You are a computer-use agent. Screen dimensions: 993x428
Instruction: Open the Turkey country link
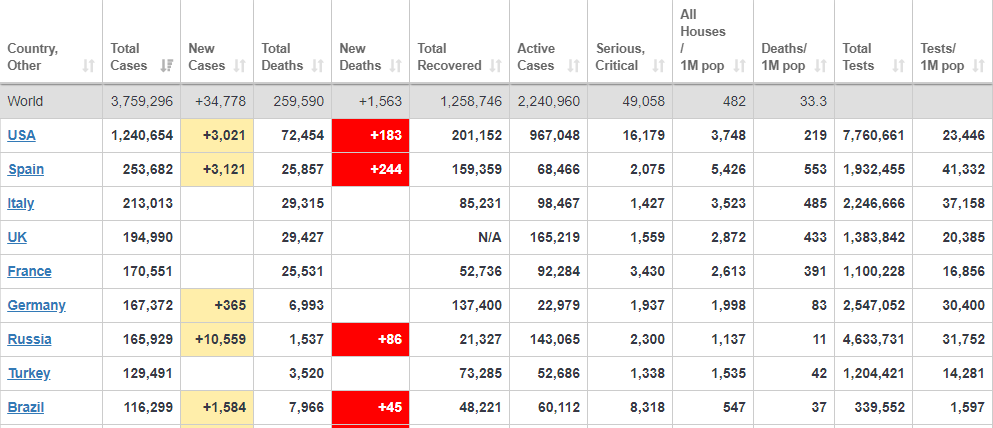[x=29, y=374]
